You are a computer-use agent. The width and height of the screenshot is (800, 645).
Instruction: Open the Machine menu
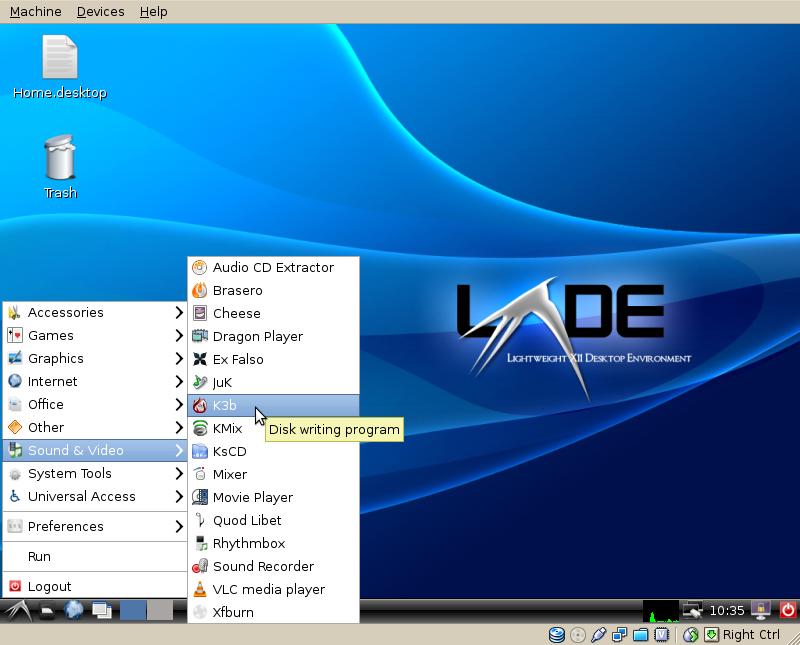tap(36, 11)
